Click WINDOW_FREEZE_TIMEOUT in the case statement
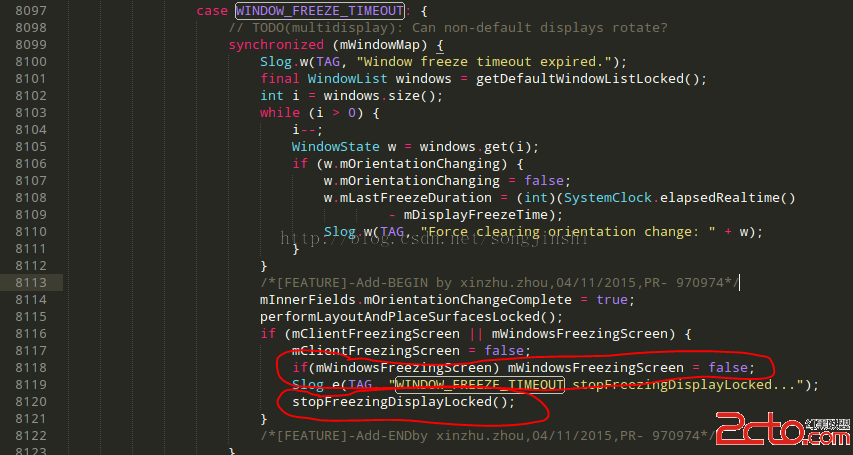The height and width of the screenshot is (455, 853). 319,11
